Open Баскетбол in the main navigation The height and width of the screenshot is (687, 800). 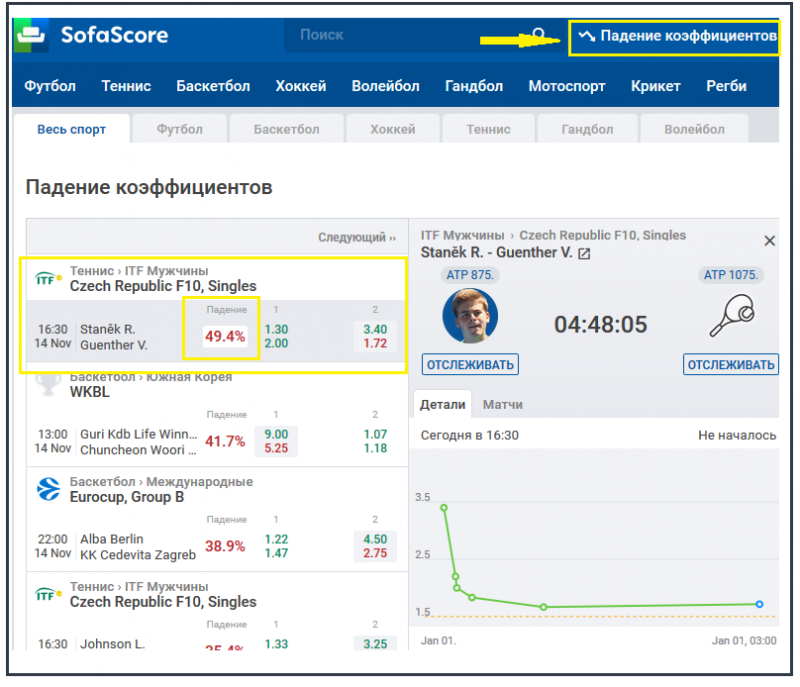213,86
